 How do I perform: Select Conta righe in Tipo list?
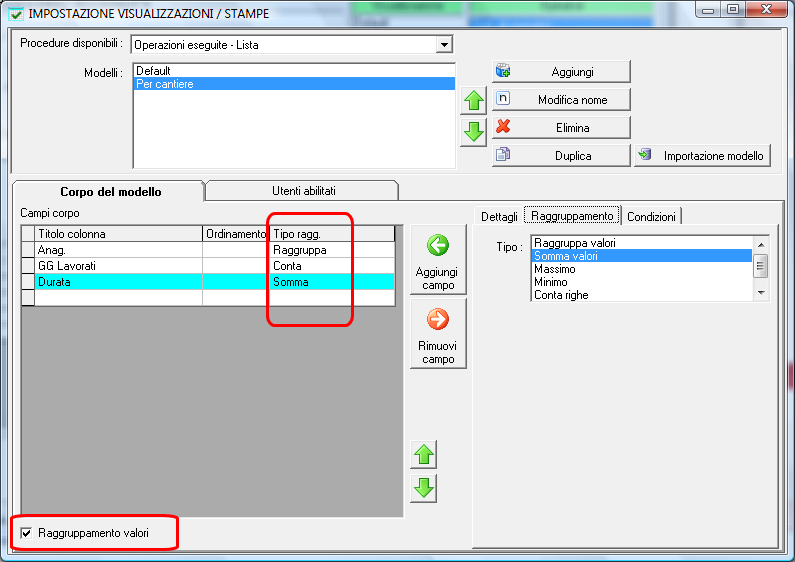point(641,295)
